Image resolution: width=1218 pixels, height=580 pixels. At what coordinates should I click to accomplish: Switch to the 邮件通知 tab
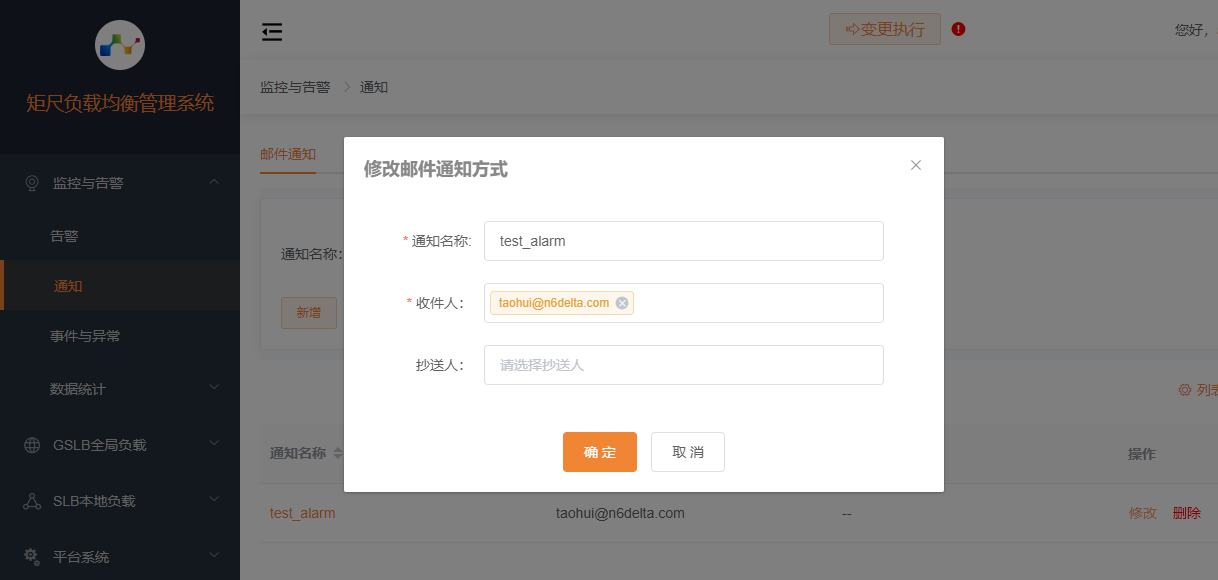(288, 155)
